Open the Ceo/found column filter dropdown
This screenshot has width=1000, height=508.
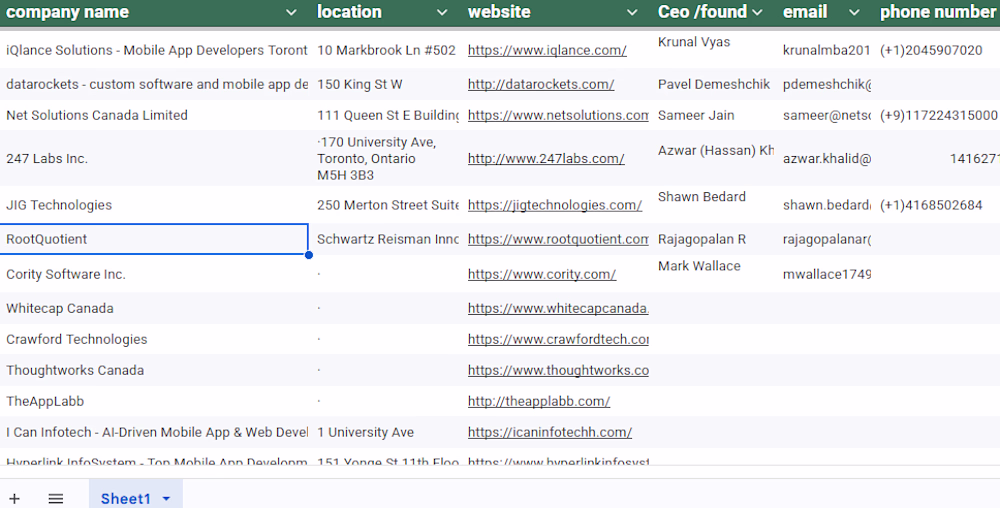(x=757, y=12)
